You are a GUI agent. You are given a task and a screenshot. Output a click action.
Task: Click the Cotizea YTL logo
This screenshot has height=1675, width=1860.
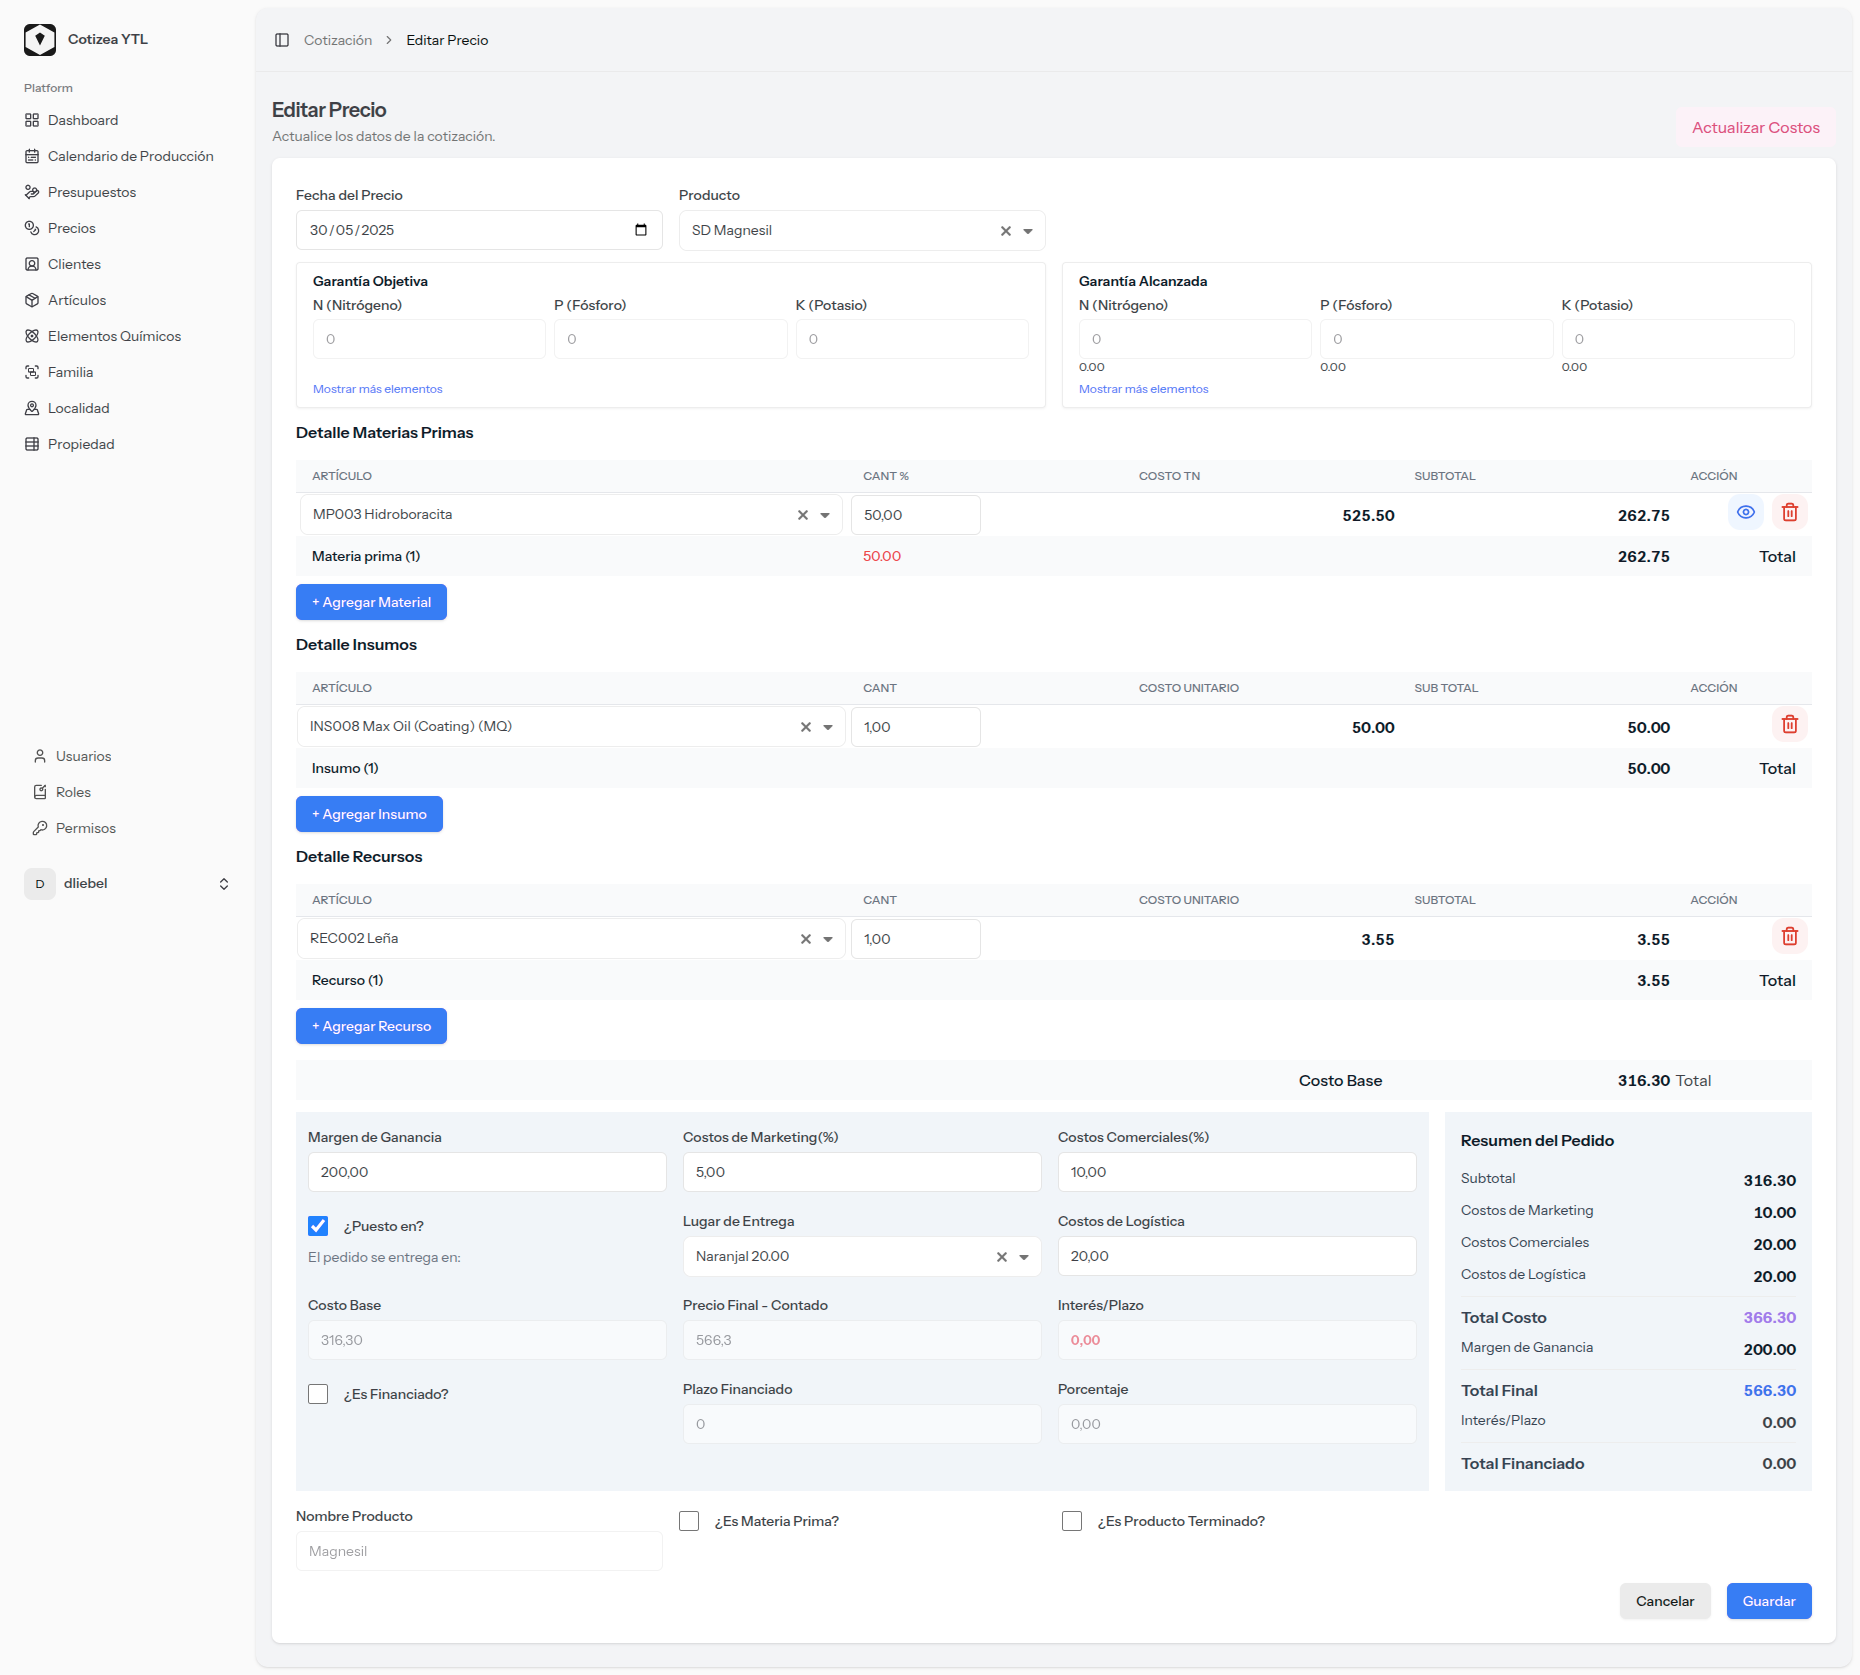coord(40,40)
